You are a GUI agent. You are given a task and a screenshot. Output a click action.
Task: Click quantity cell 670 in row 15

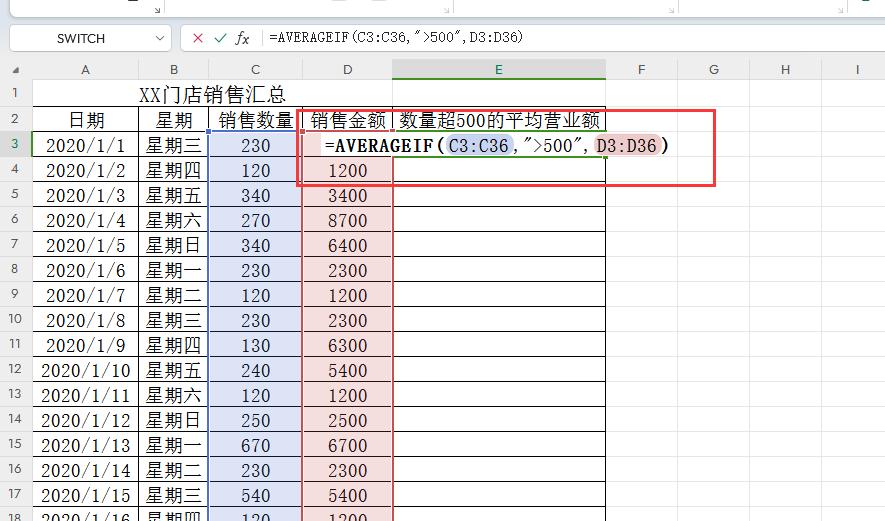pyautogui.click(x=256, y=445)
